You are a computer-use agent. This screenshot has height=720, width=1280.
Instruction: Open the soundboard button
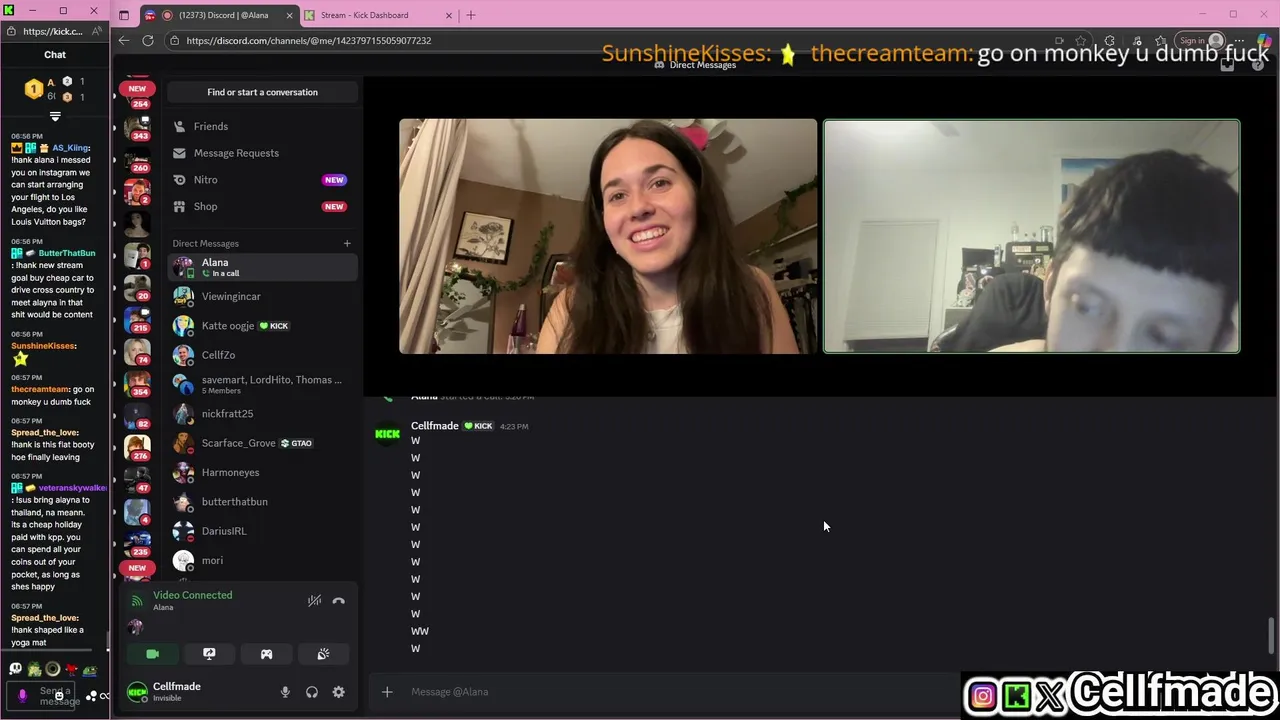pyautogui.click(x=323, y=654)
